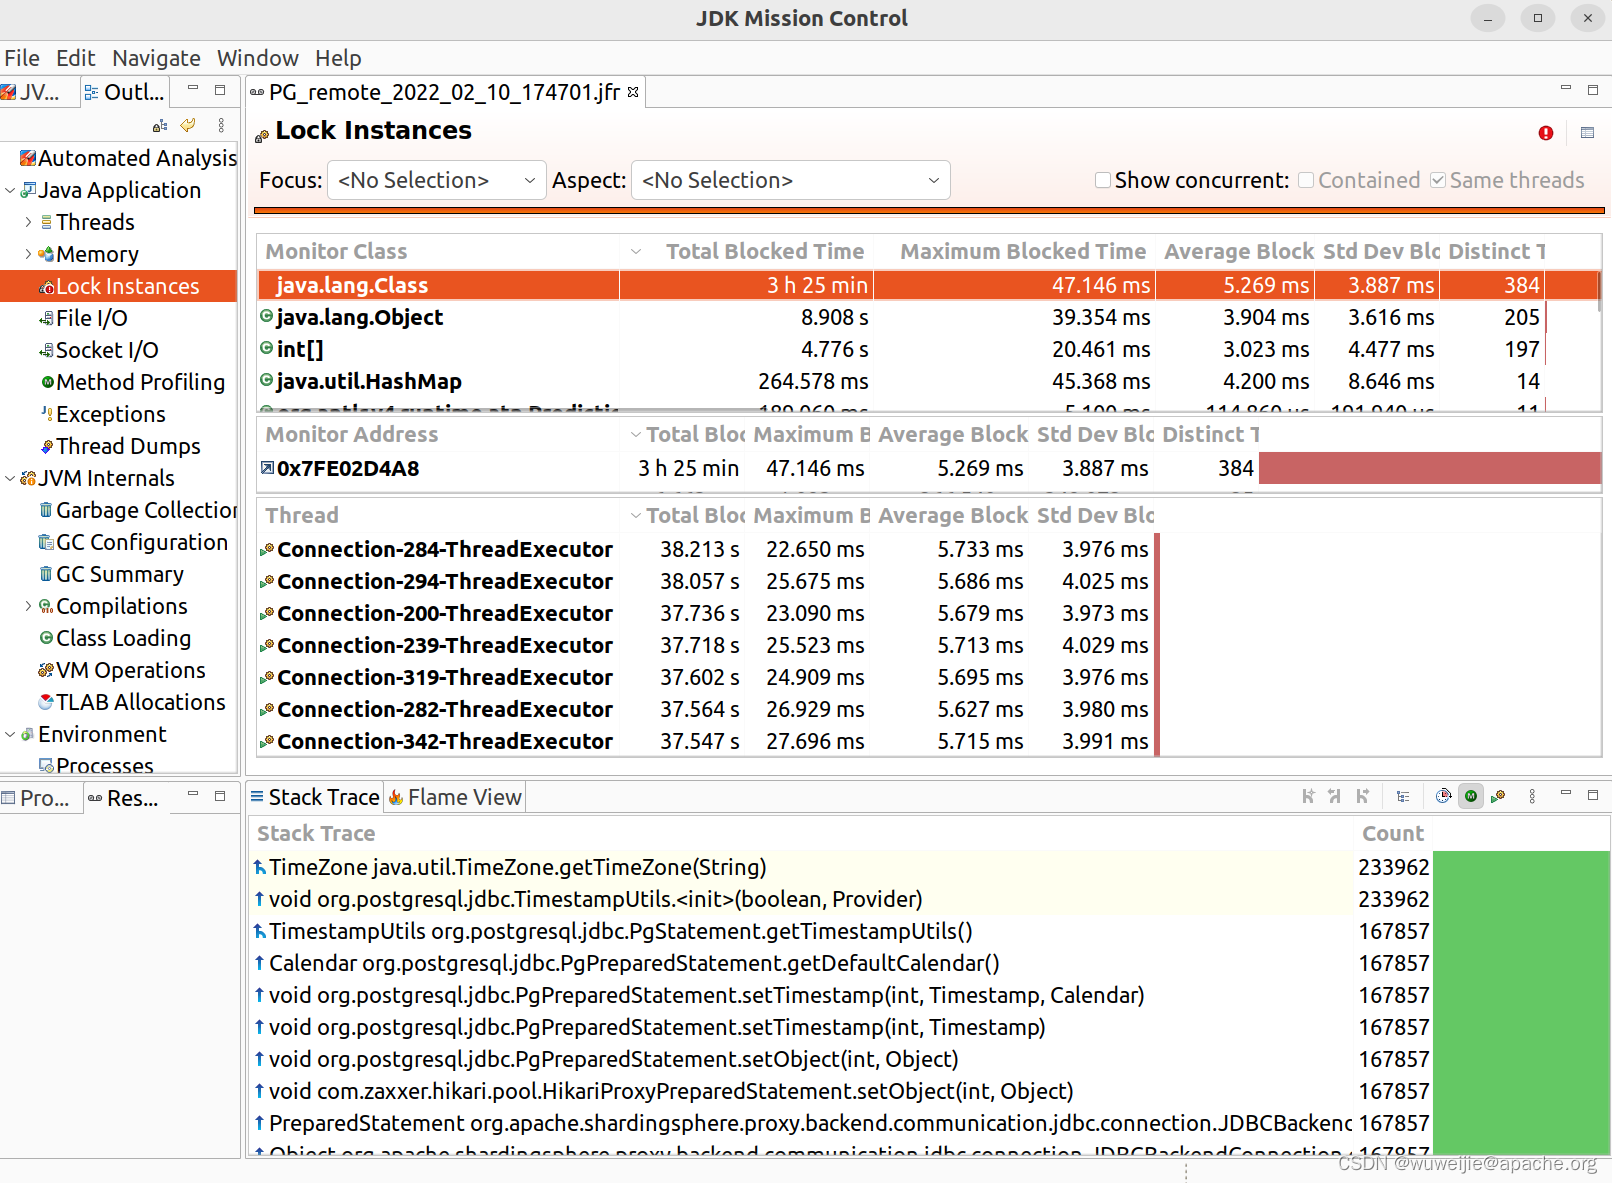Collapse the Environment tree node
The image size is (1612, 1183).
[10, 734]
